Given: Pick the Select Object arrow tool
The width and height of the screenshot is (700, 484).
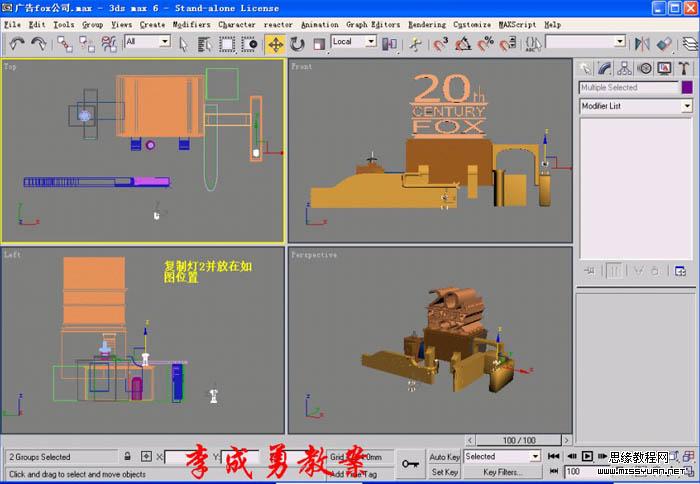Looking at the screenshot, I should pos(183,44).
